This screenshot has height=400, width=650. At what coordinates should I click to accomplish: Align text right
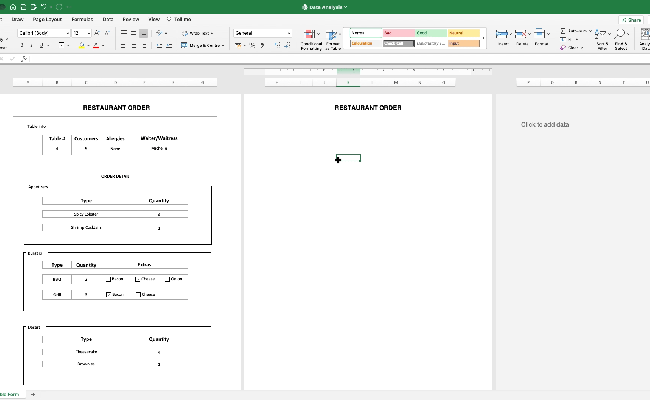(144, 46)
